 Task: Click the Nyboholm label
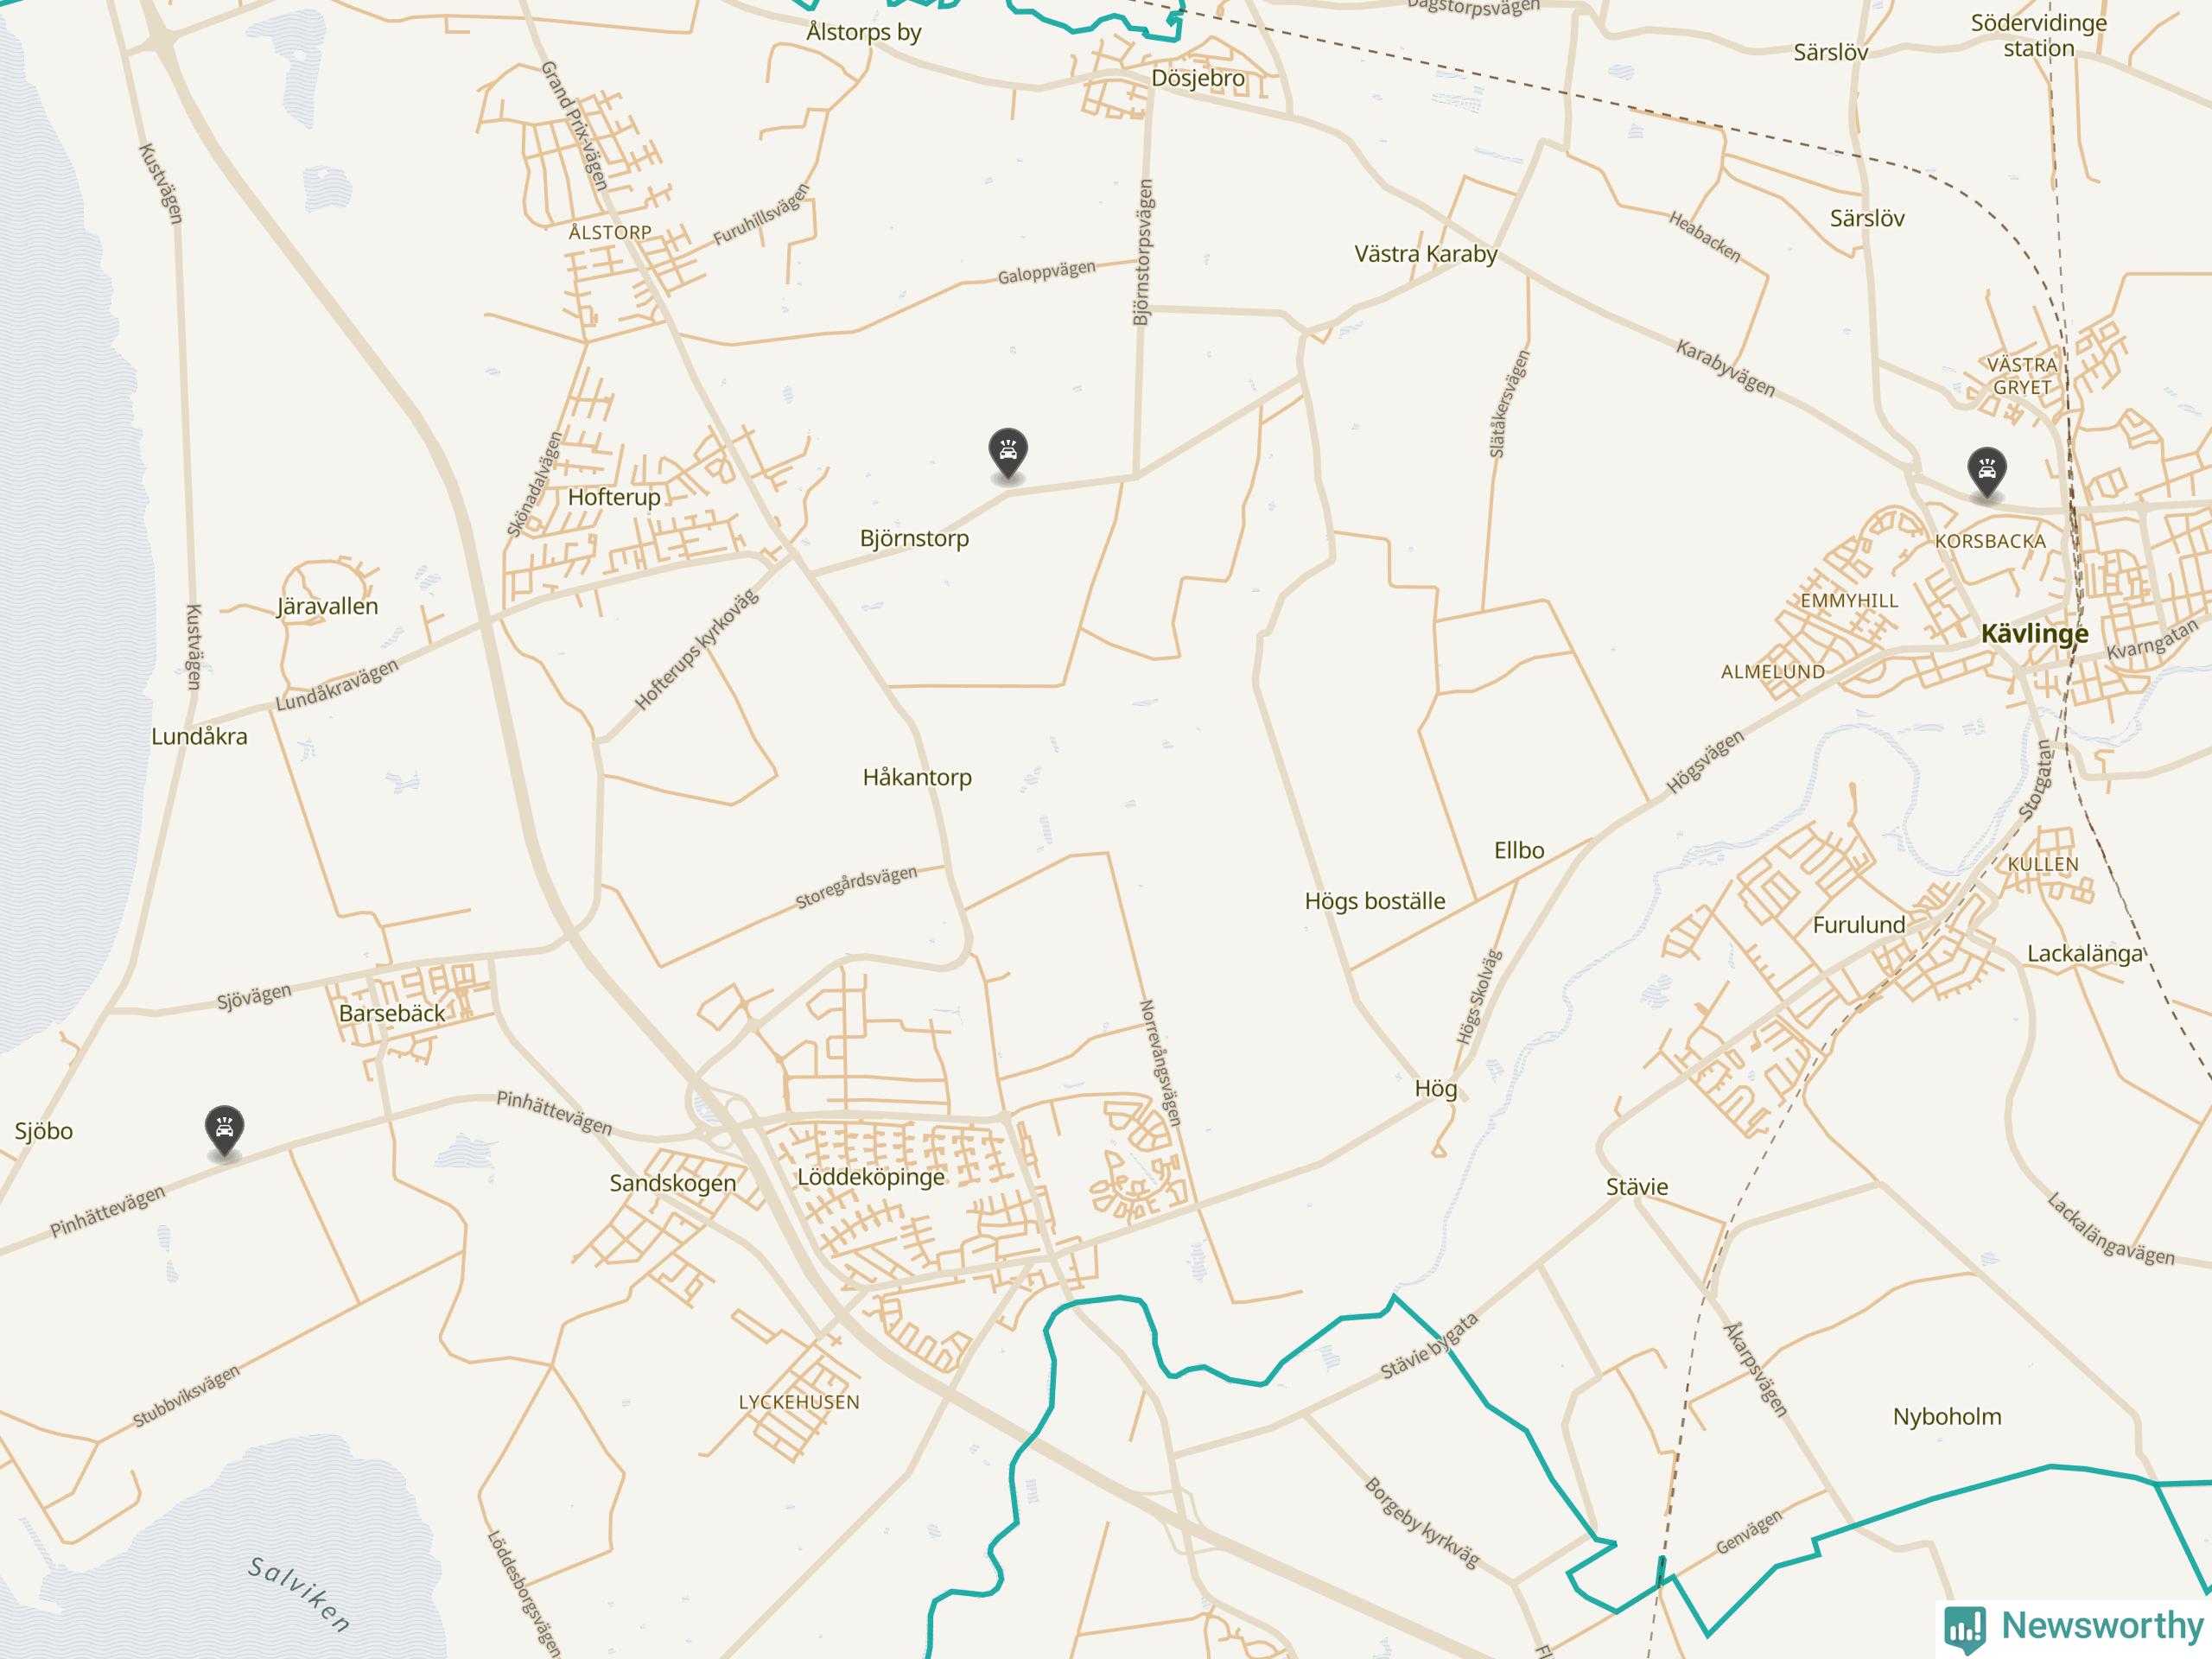(x=1947, y=1417)
